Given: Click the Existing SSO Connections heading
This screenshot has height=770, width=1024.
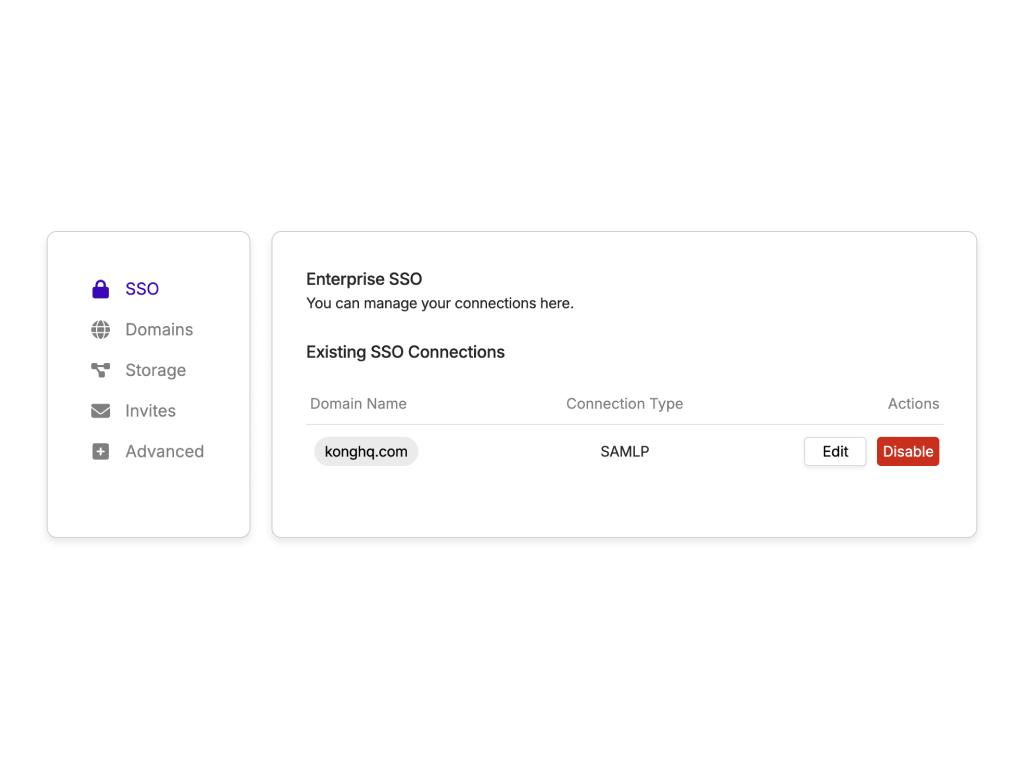Looking at the screenshot, I should click(406, 352).
